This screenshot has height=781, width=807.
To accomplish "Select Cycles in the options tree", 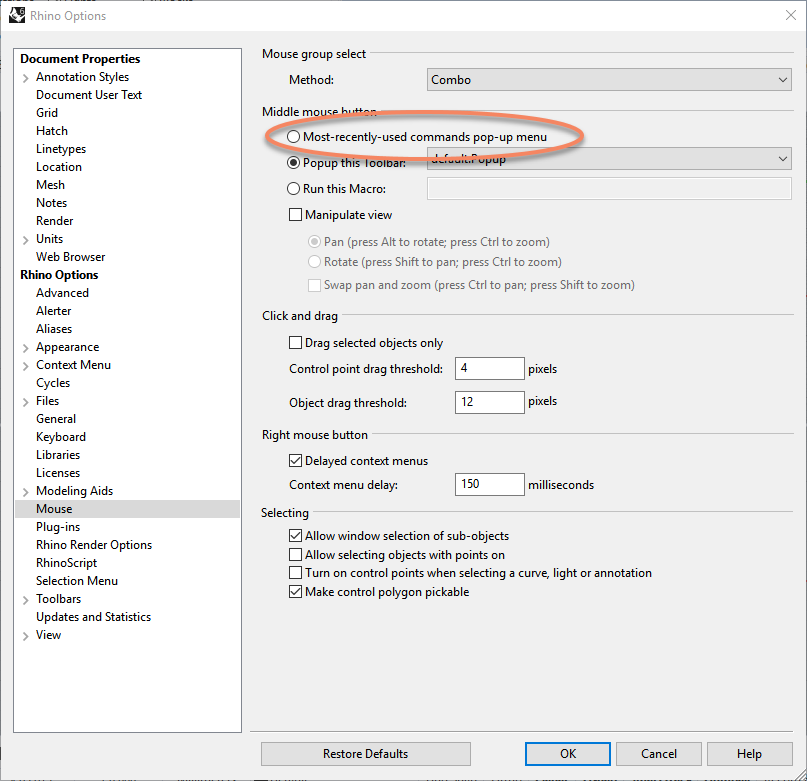I will (53, 383).
